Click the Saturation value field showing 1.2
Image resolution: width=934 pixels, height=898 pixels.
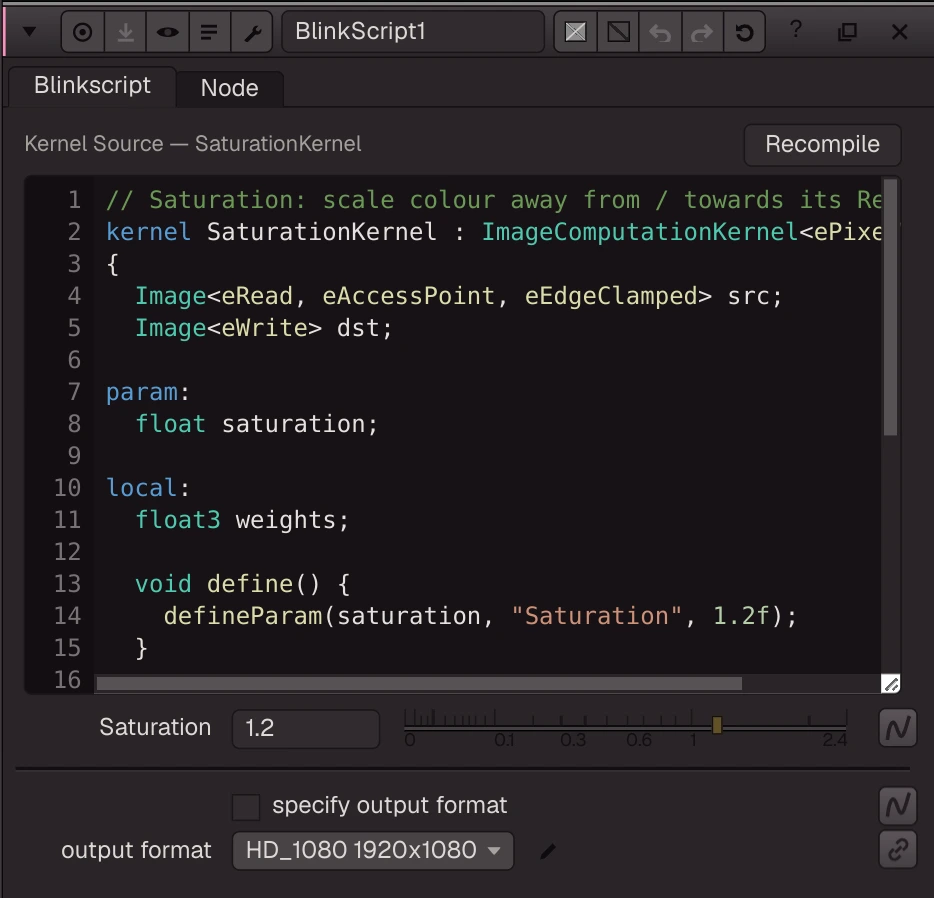pyautogui.click(x=306, y=728)
